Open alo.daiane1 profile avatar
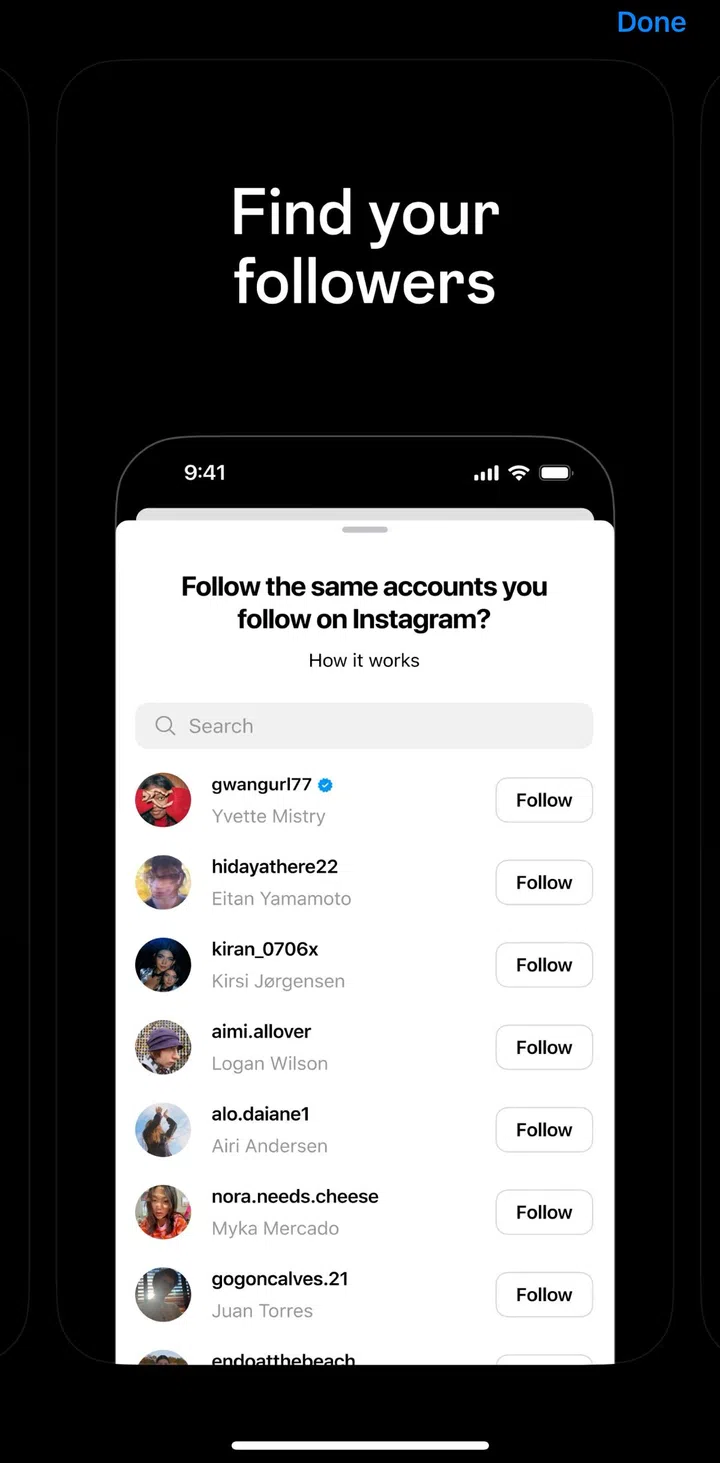720x1463 pixels. click(163, 1130)
